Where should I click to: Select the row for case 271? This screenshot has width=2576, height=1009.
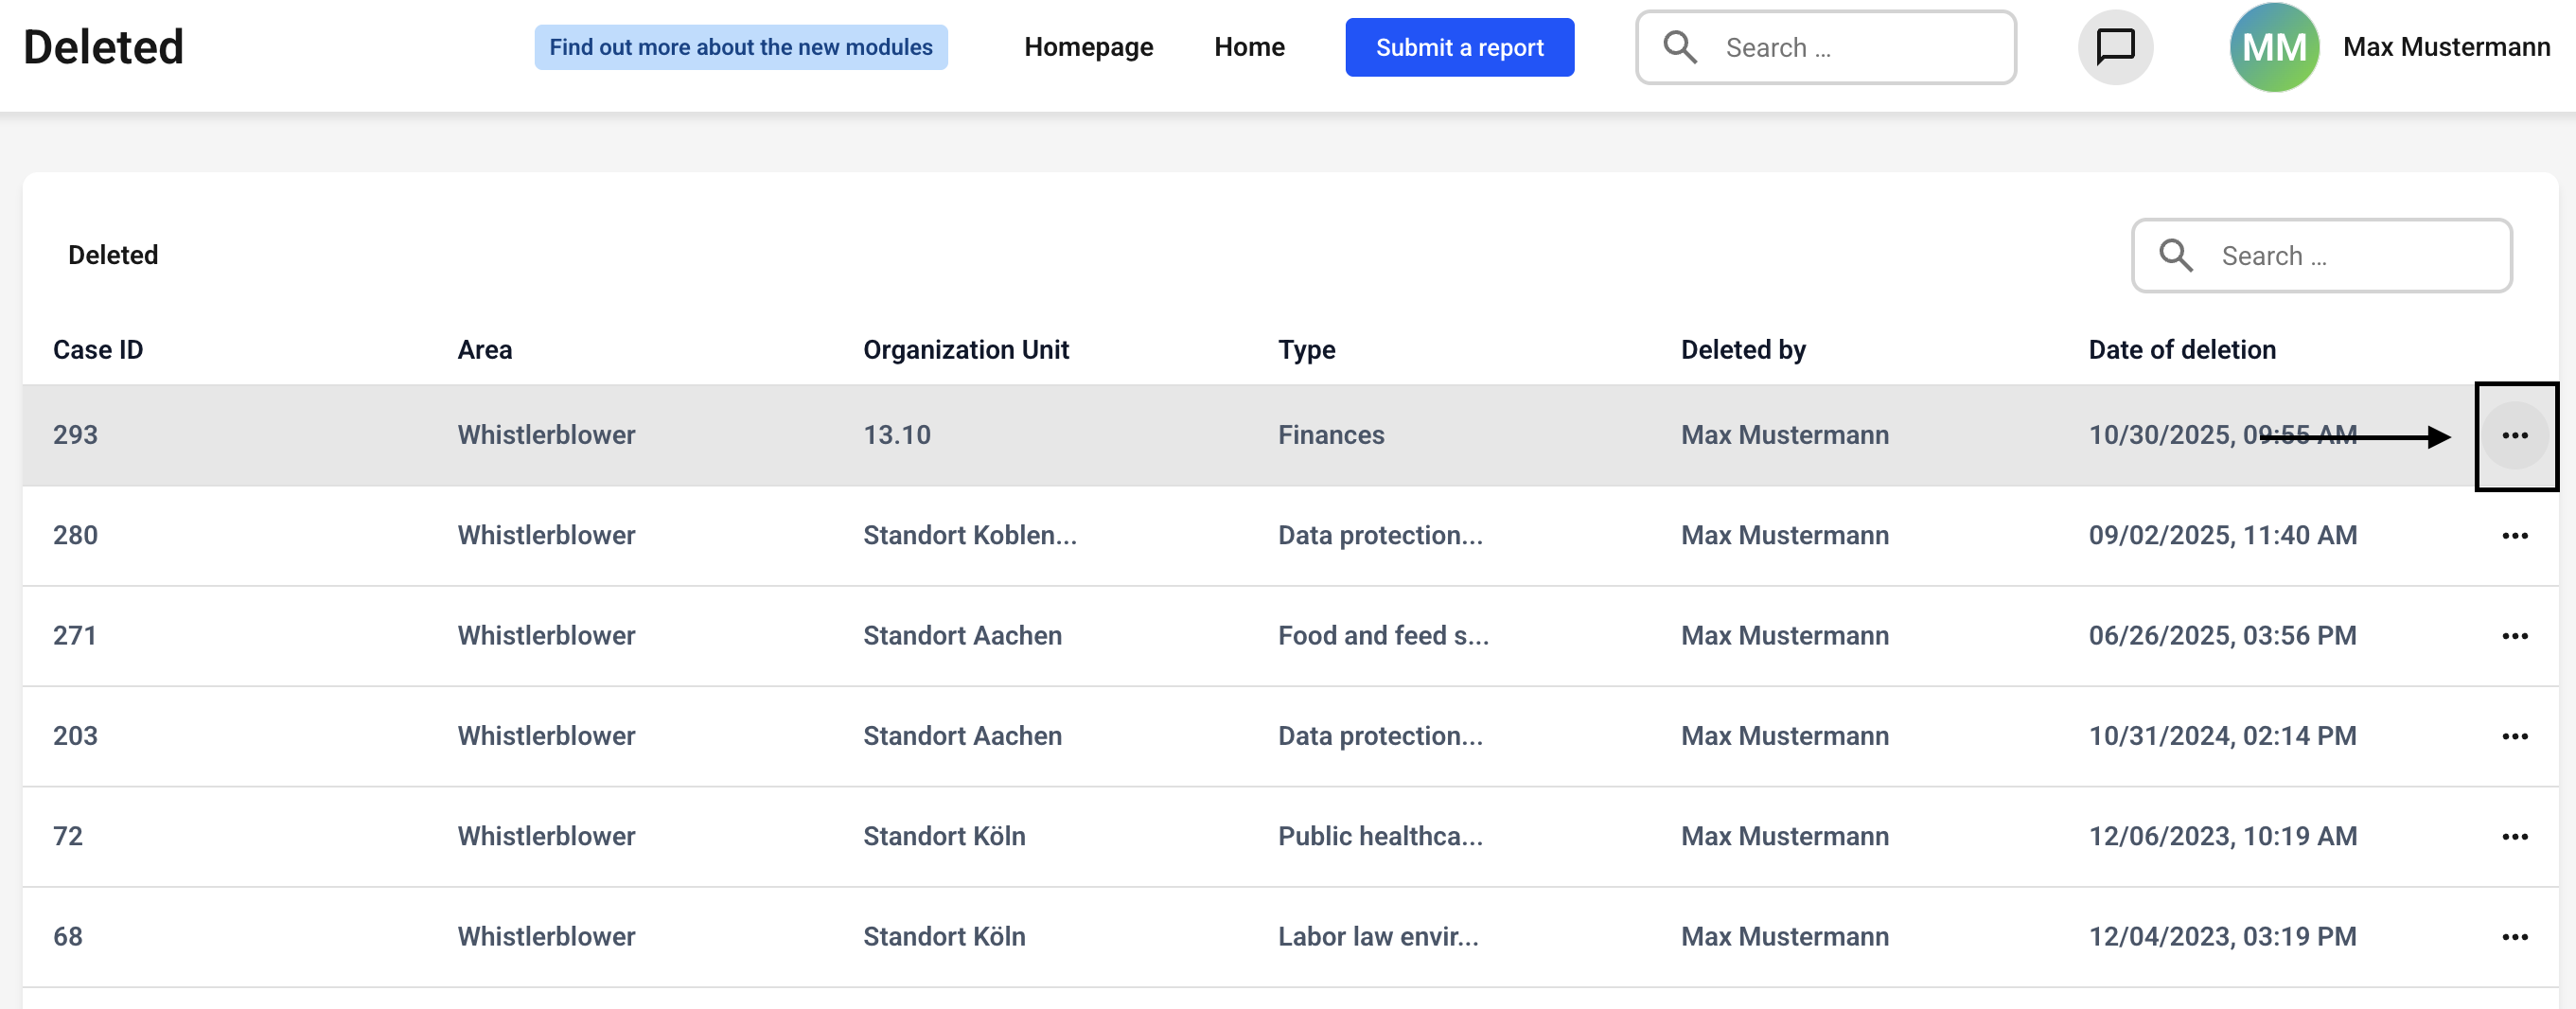click(x=1290, y=636)
